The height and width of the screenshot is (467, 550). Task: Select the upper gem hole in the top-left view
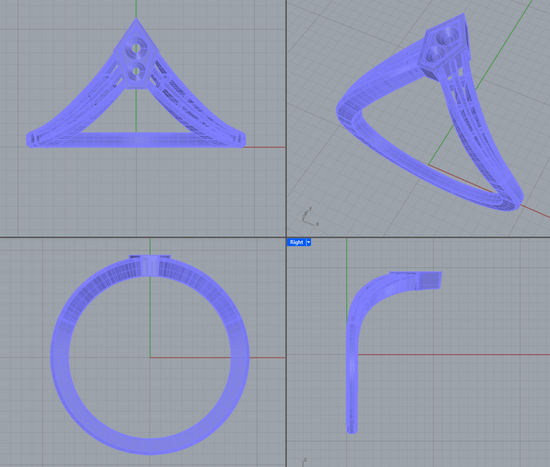[137, 49]
